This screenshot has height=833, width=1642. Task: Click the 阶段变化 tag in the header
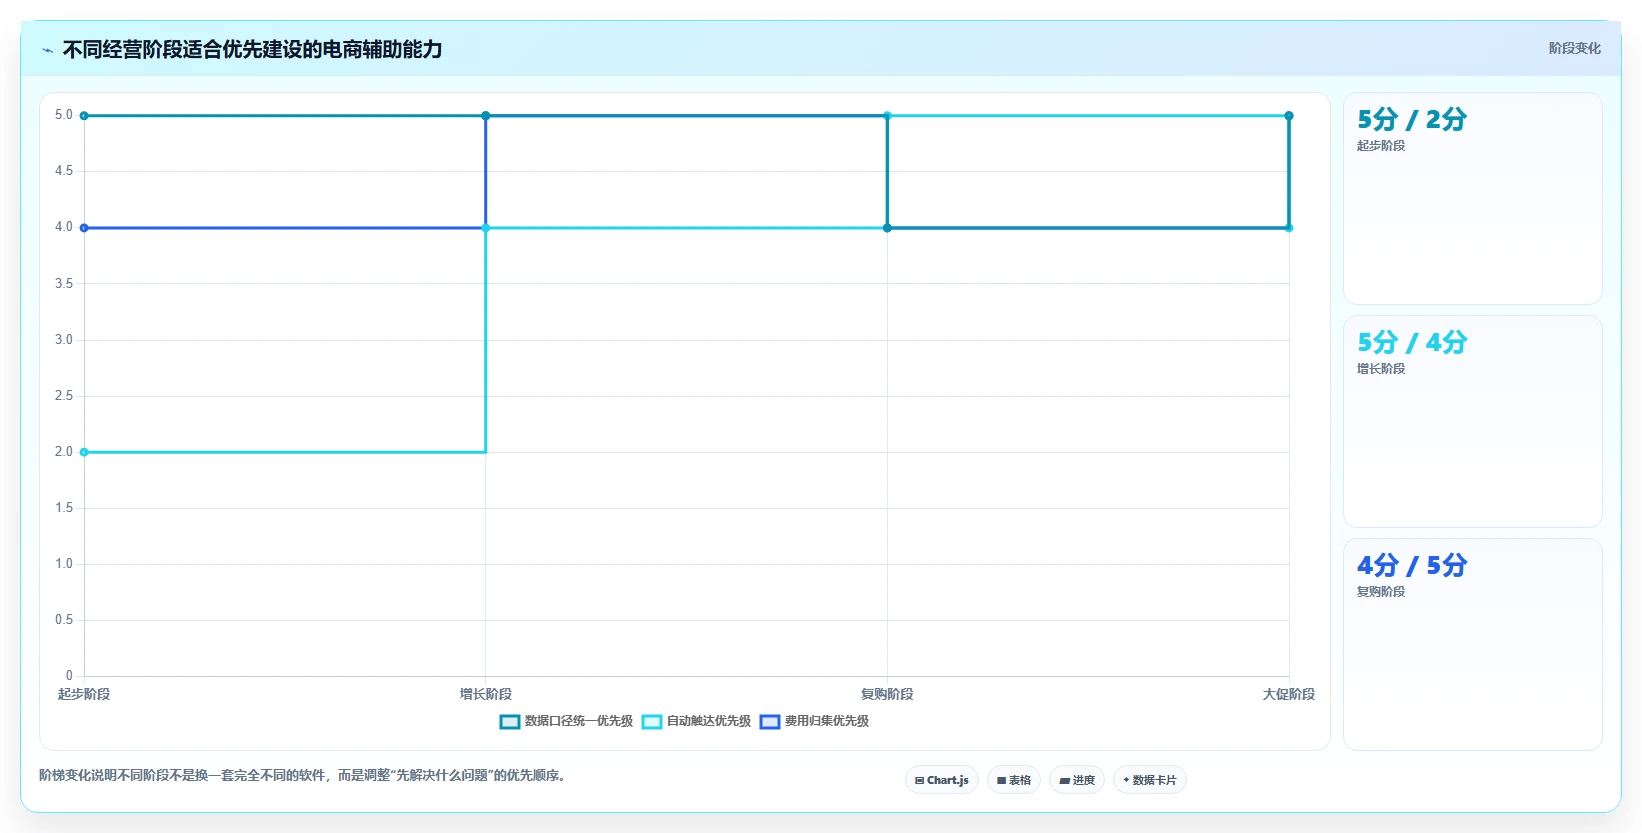click(x=1574, y=48)
